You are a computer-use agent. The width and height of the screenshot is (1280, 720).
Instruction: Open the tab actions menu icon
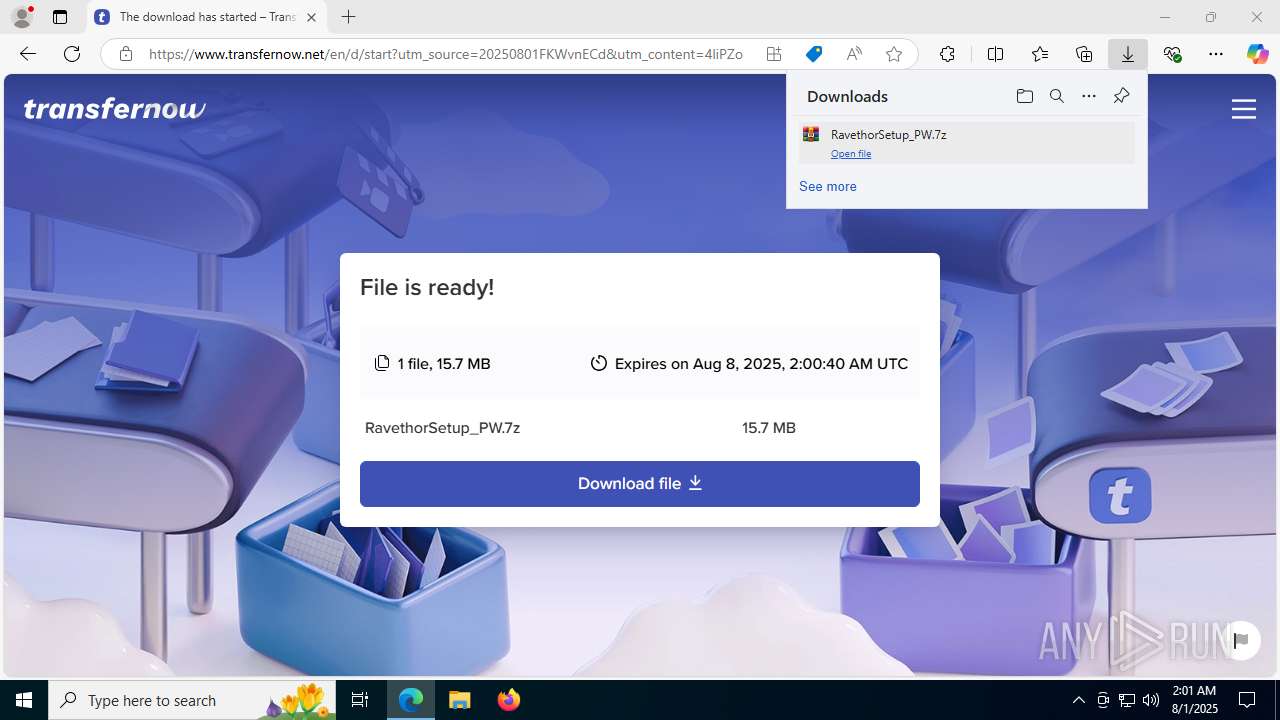(x=60, y=17)
